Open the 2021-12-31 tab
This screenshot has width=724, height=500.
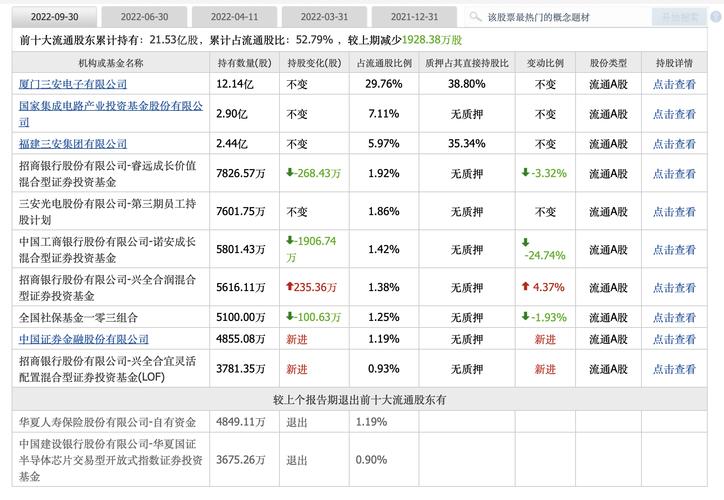coord(414,17)
